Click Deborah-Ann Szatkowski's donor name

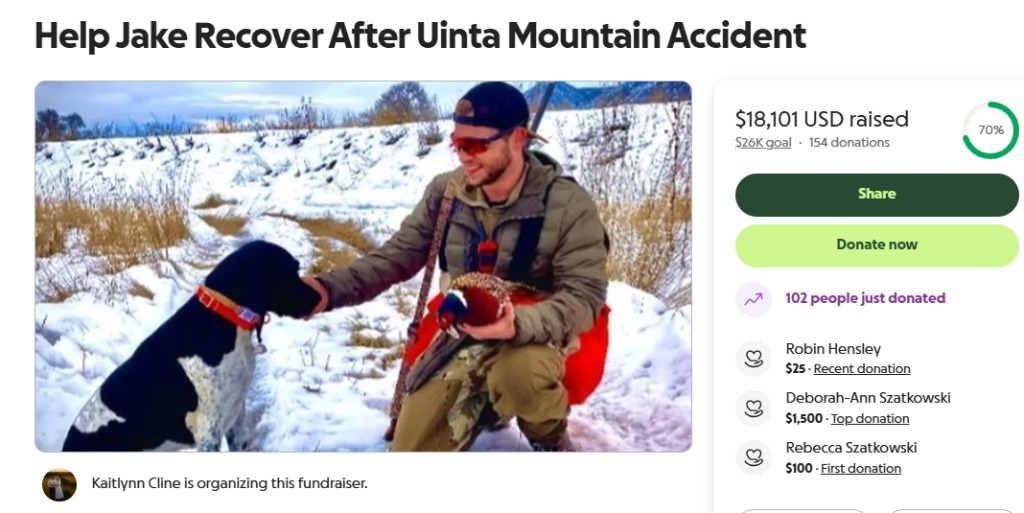tap(868, 398)
